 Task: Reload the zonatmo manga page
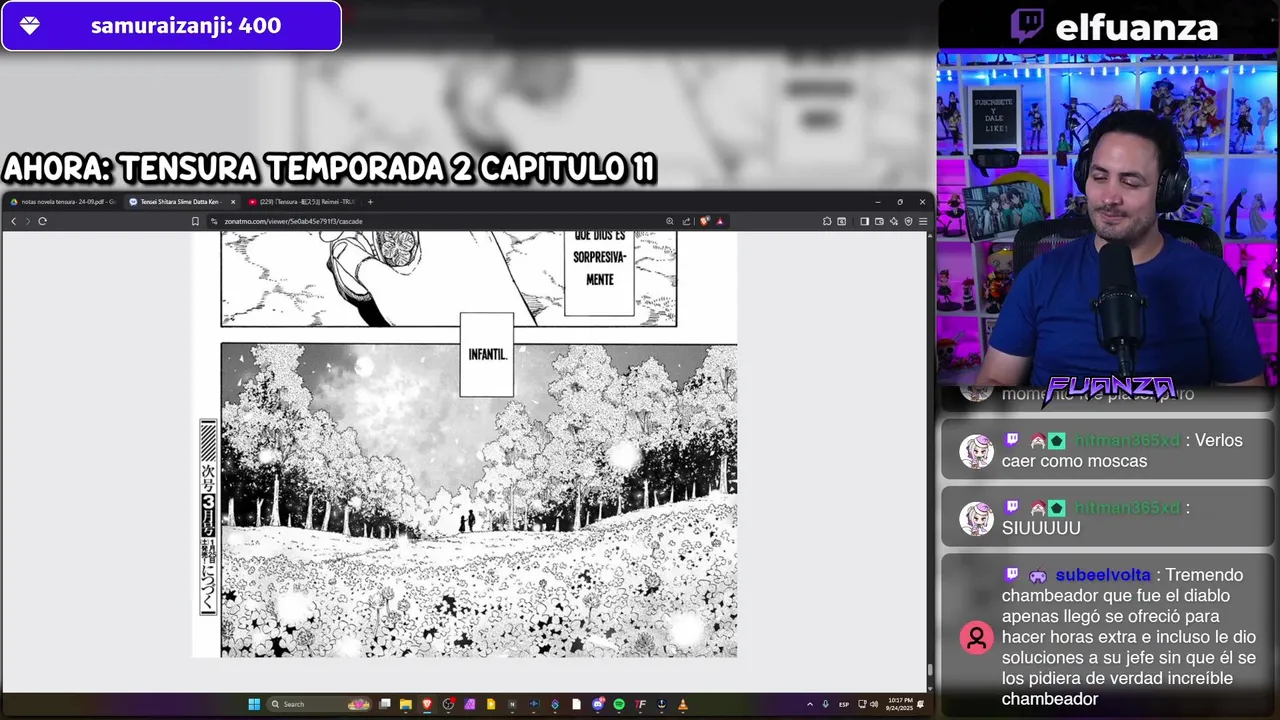[42, 221]
